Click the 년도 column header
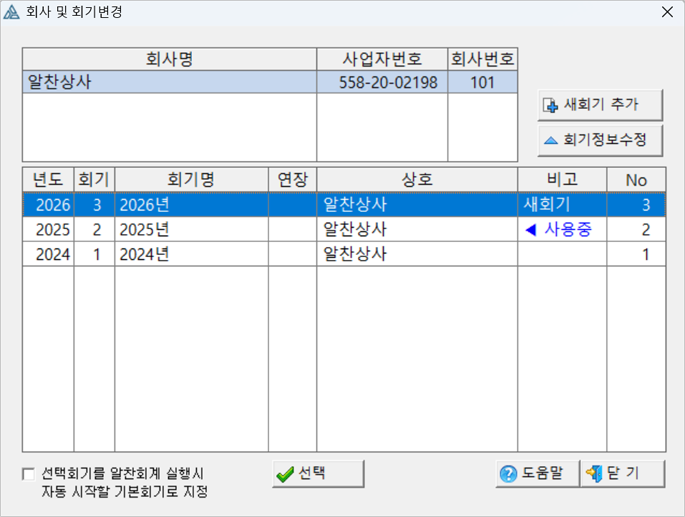This screenshot has height=517, width=685. (x=48, y=180)
